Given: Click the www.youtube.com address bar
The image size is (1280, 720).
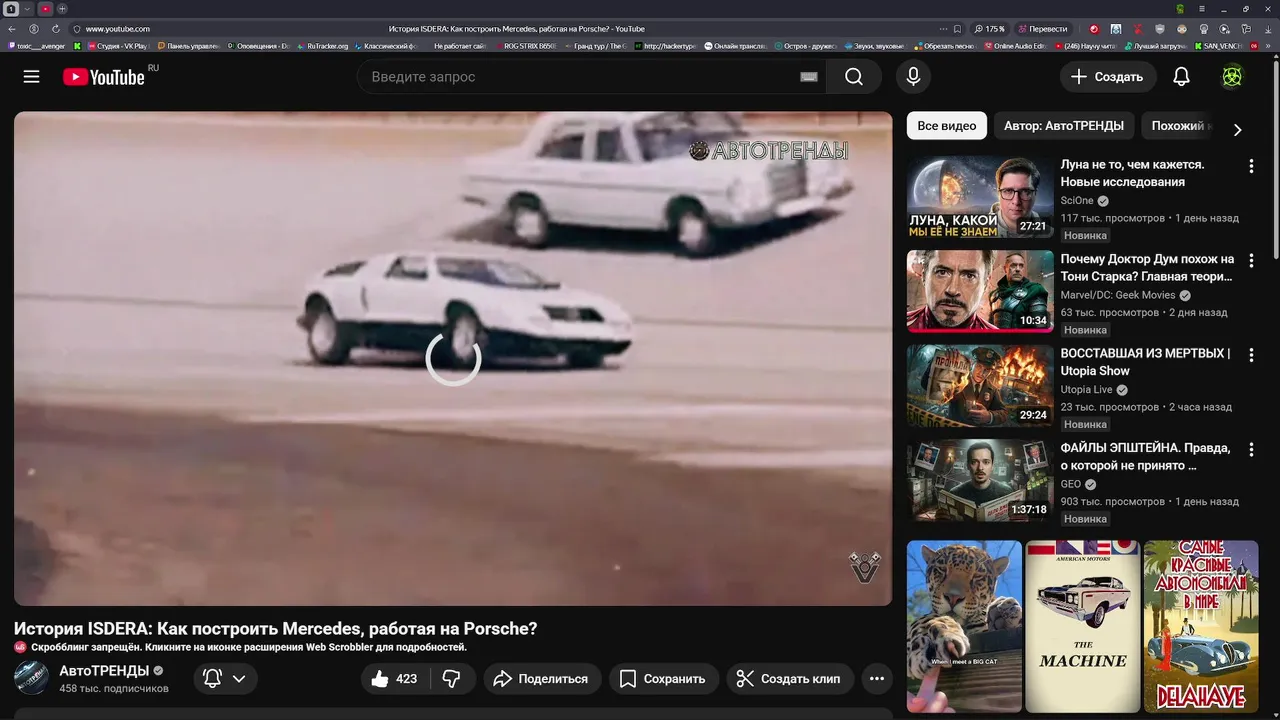Looking at the screenshot, I should (x=117, y=29).
